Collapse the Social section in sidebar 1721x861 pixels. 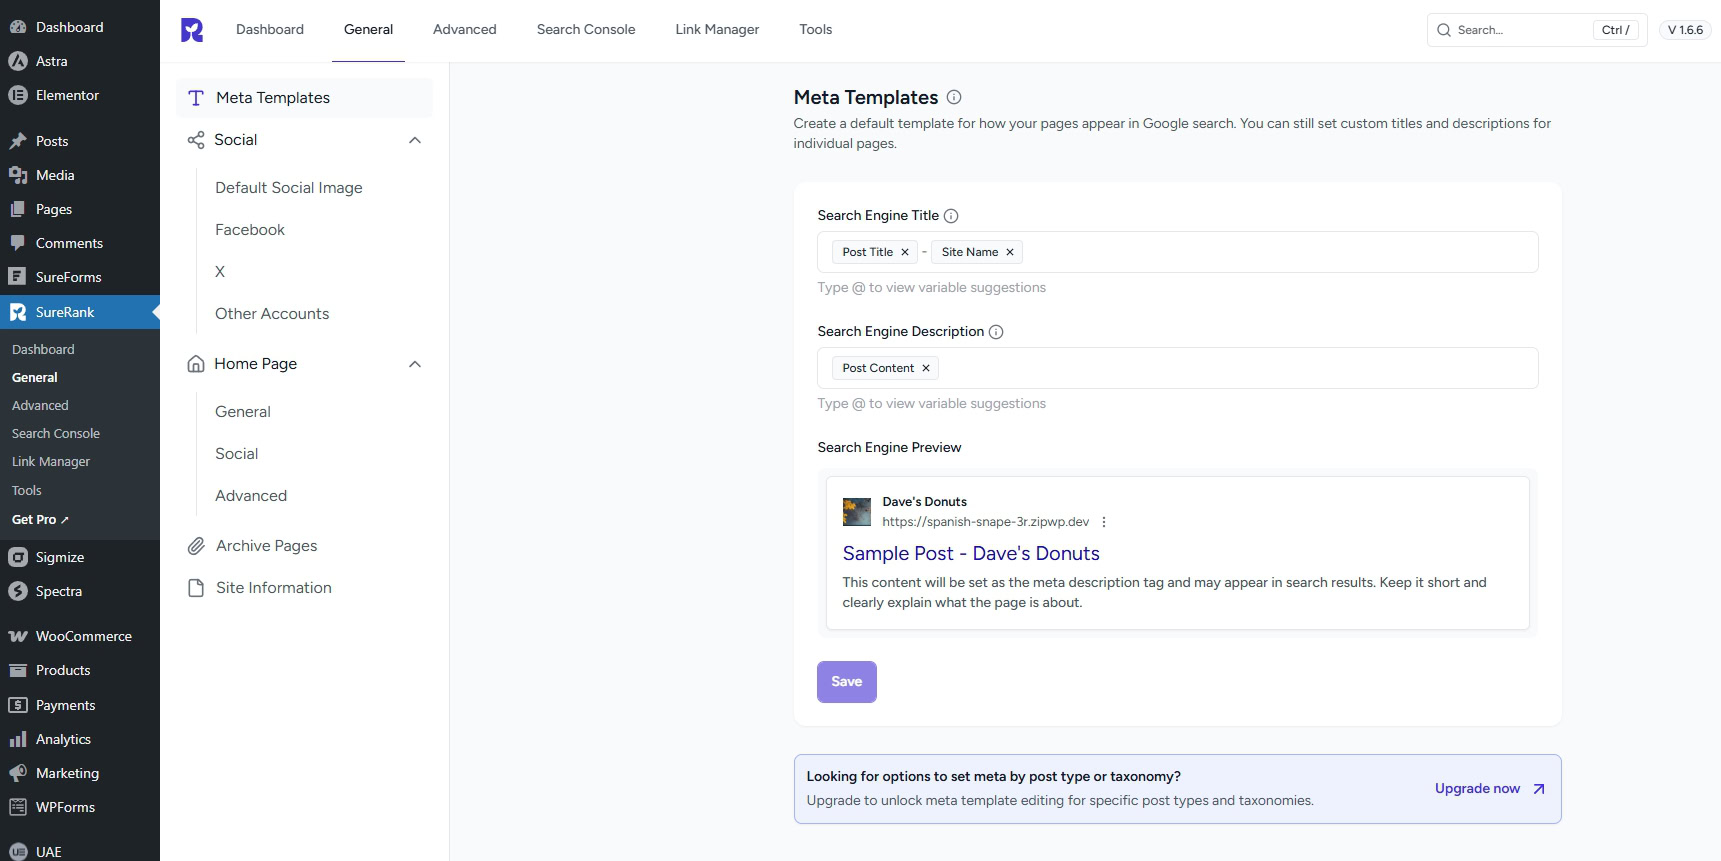(x=415, y=140)
